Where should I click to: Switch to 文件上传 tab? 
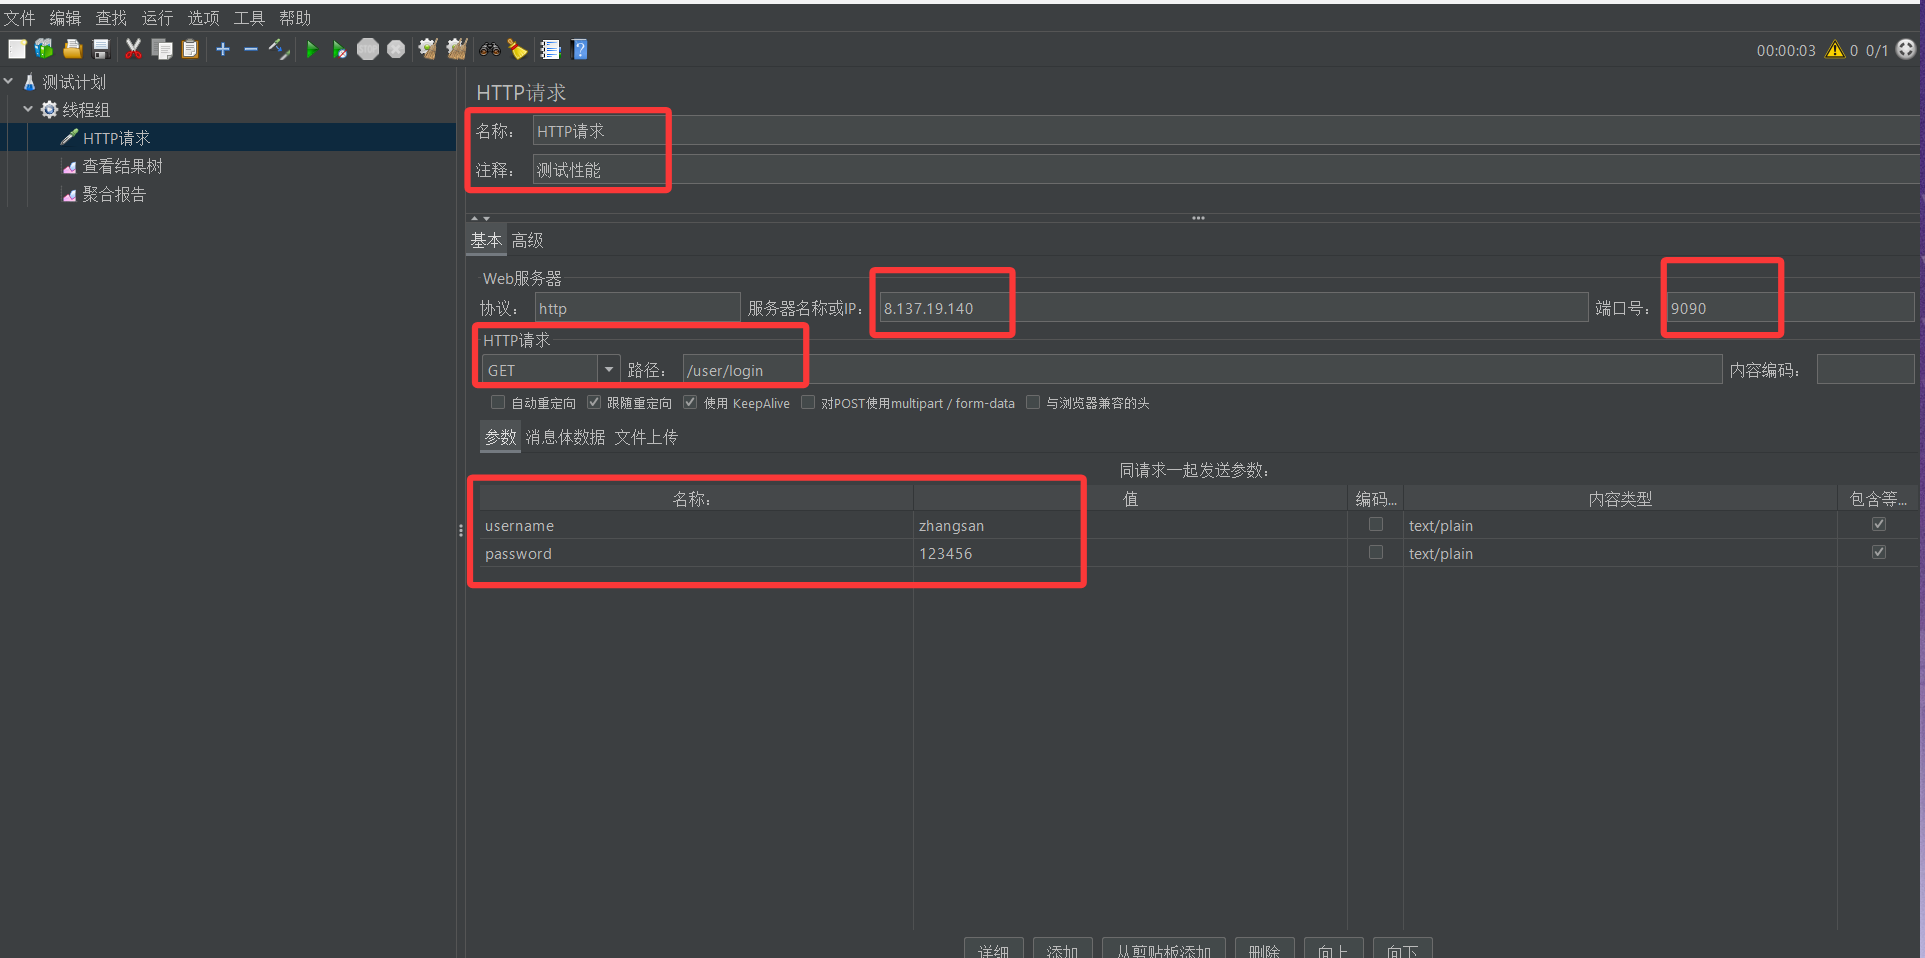tap(646, 437)
